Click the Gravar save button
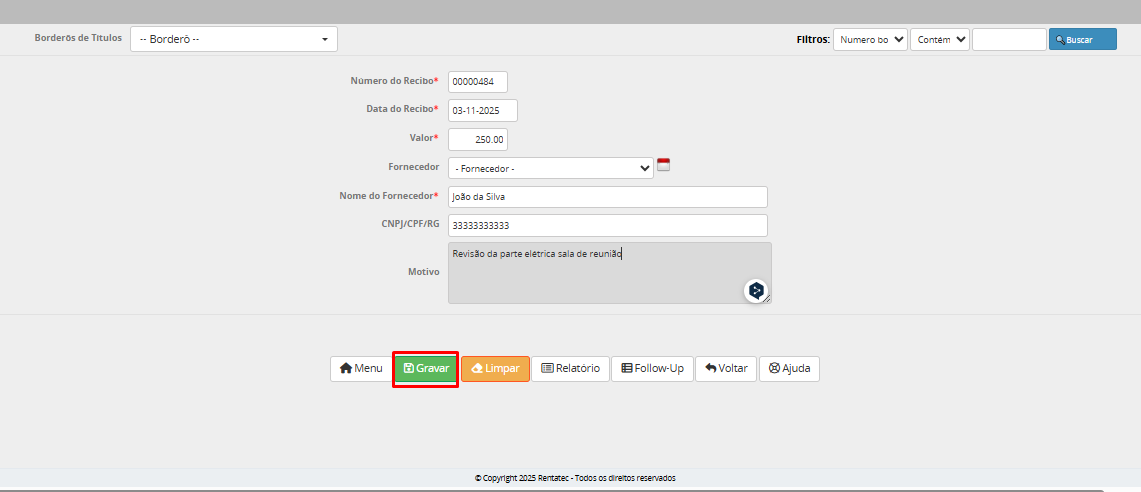Screen dimensions: 1141x492 point(426,368)
